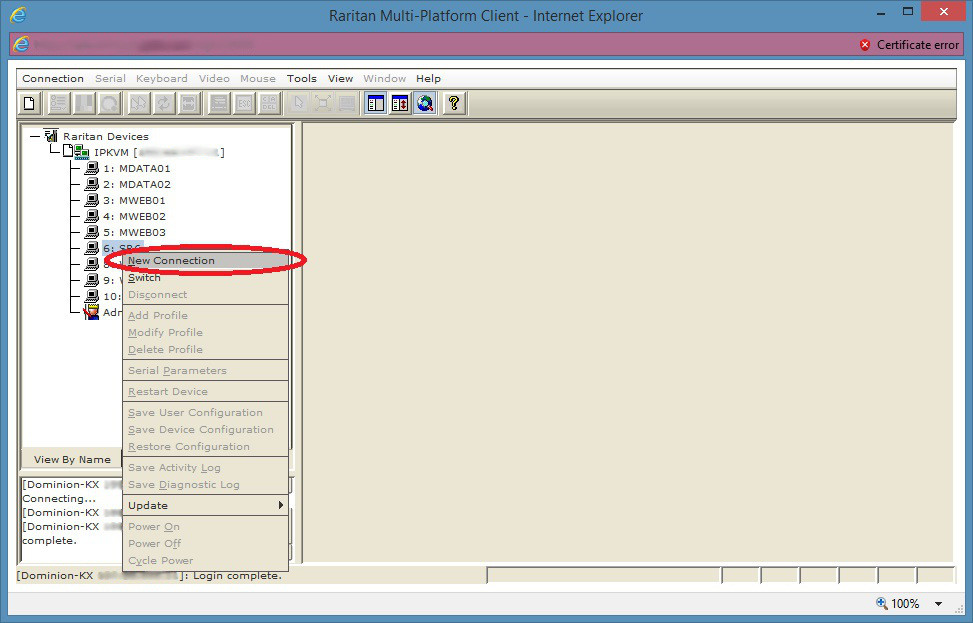
Task: Click the Ctrl+Alt+Del toolbar icon
Action: coord(269,103)
